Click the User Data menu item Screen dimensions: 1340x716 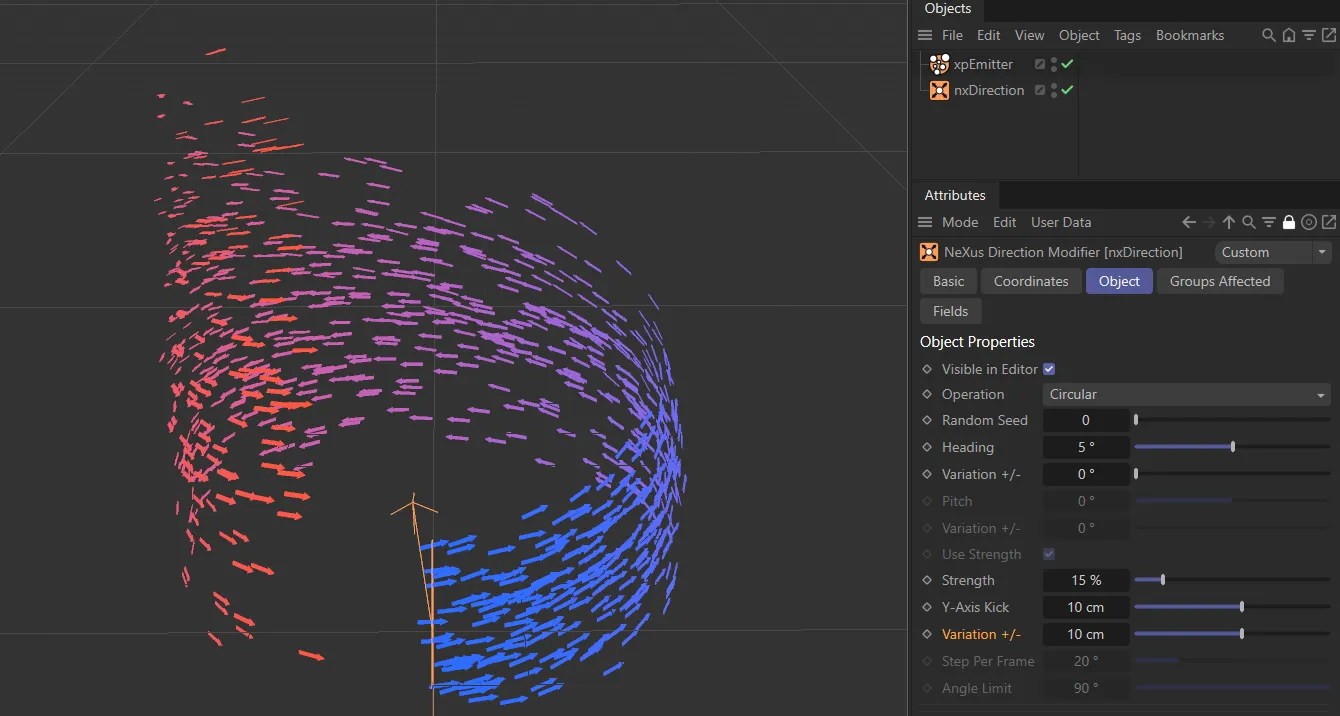coord(1061,222)
